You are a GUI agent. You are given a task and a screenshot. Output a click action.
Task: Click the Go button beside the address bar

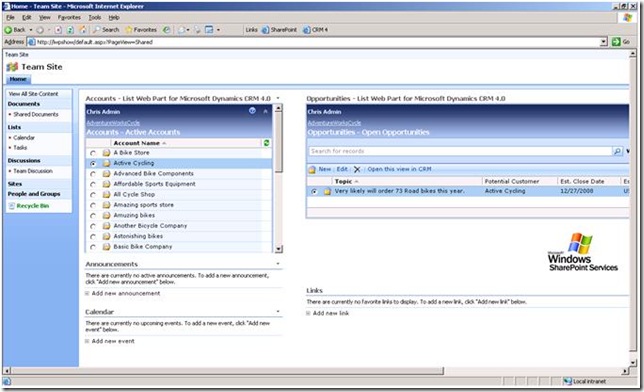621,42
